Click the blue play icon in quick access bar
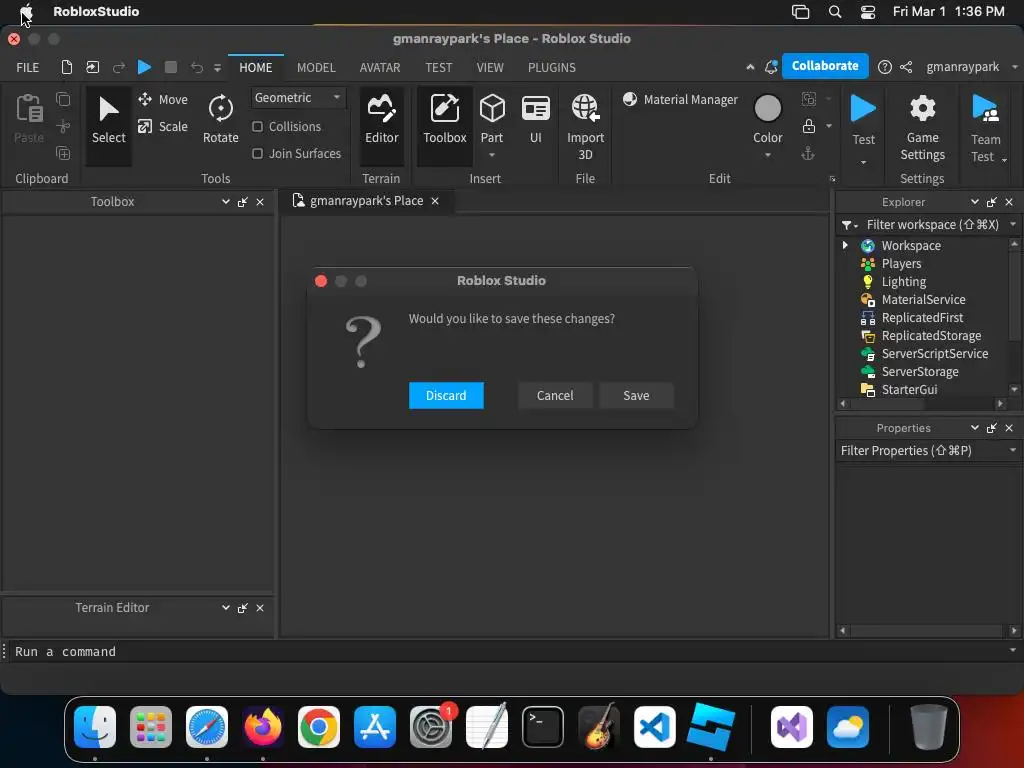 tap(144, 67)
